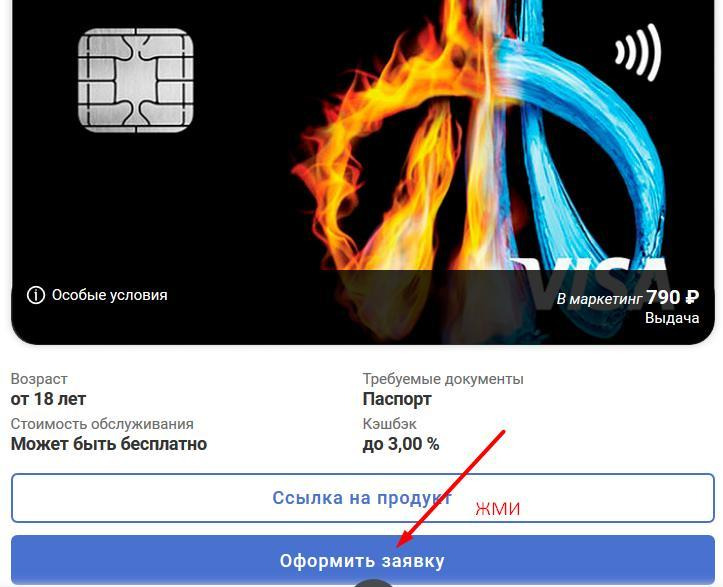Click the В маркетинг 790 ₽ label
The image size is (723, 587).
click(628, 298)
